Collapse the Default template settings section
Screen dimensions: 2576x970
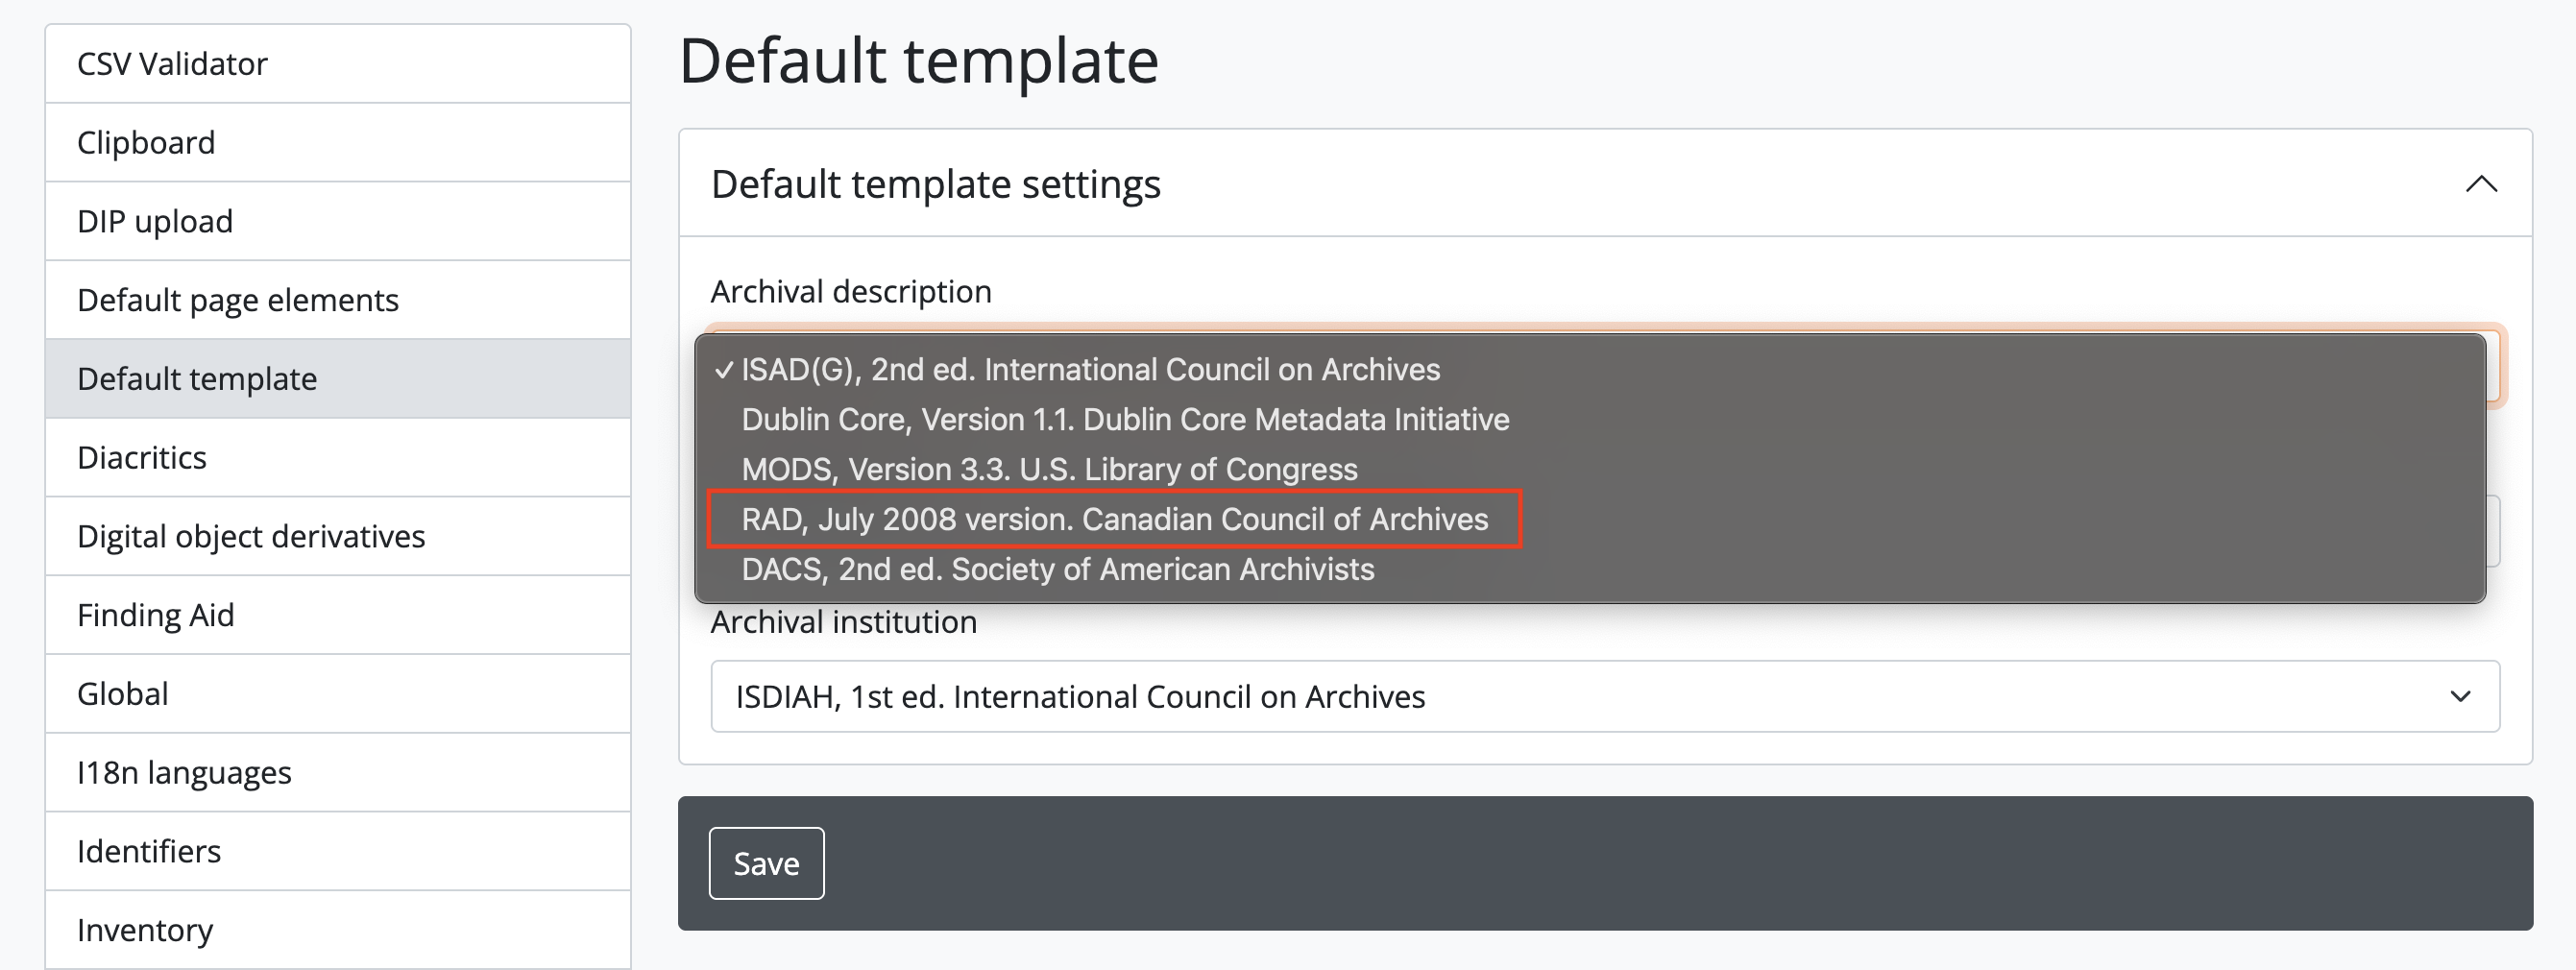tap(2480, 184)
